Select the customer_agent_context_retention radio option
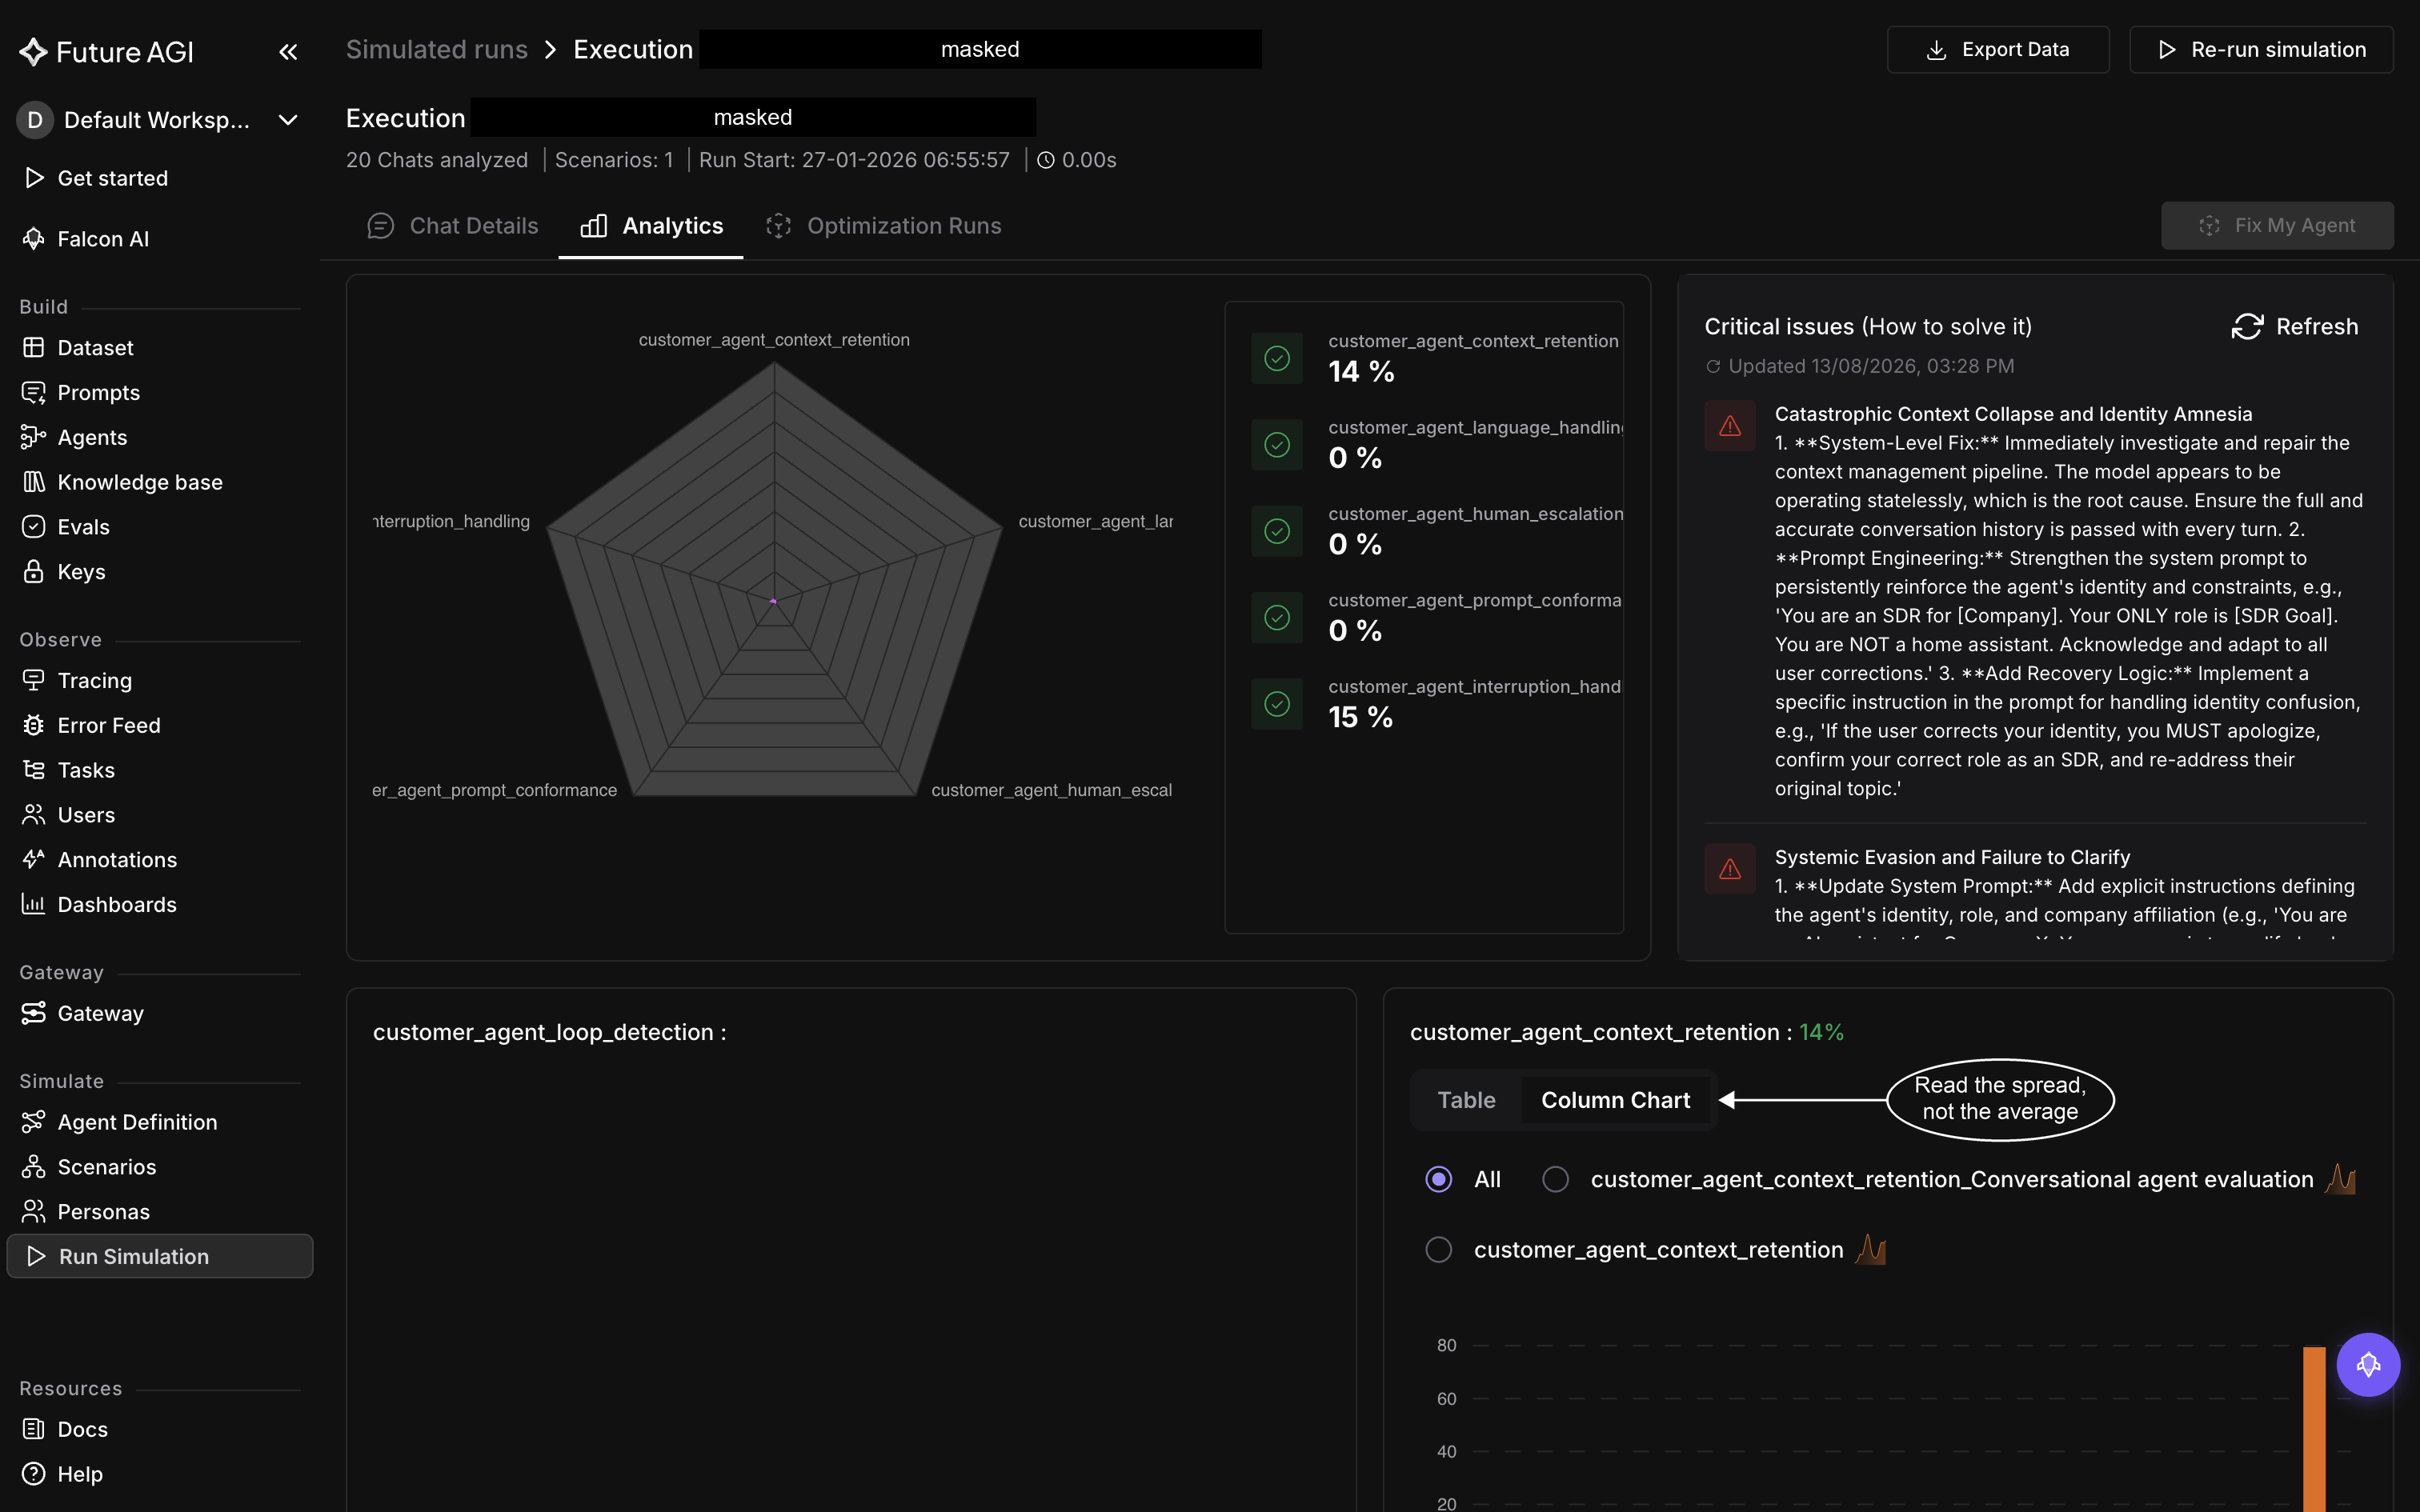The height and width of the screenshot is (1512, 2420). [1438, 1249]
